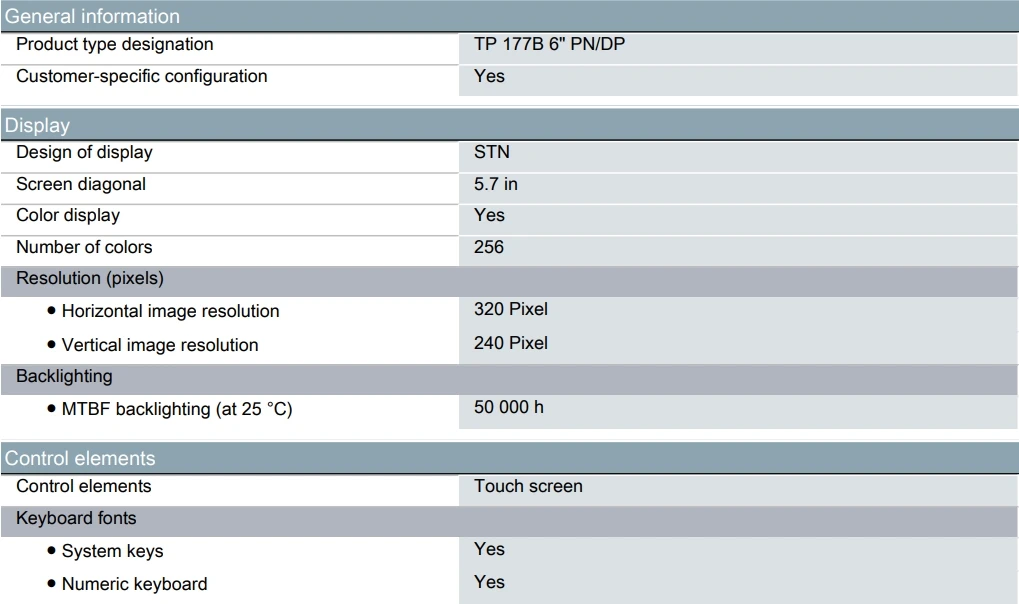This screenshot has width=1019, height=604.
Task: Click the Resolution (pixels) subheader
Action: (90, 278)
